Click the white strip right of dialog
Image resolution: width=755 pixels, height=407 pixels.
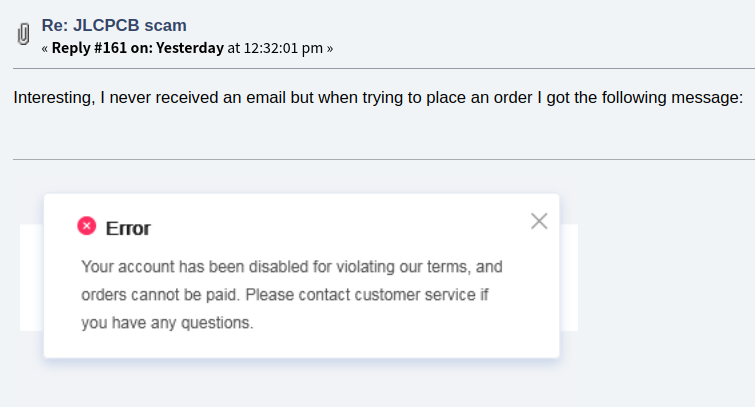pyautogui.click(x=568, y=278)
